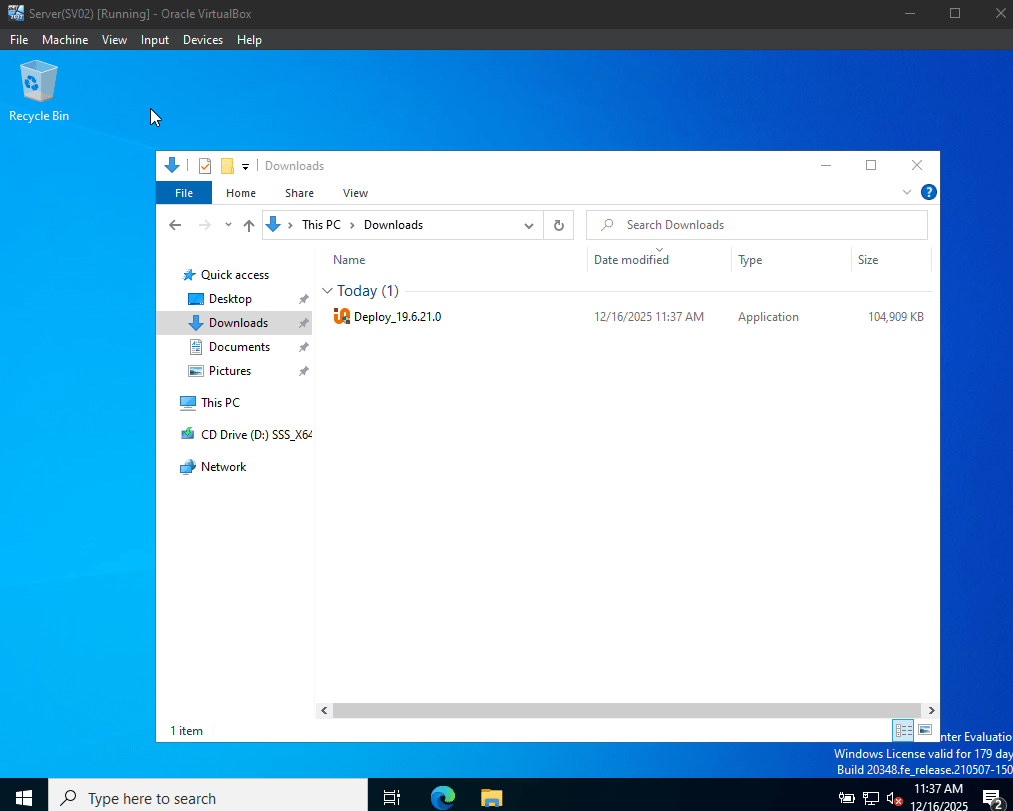Open Task View on the taskbar

pyautogui.click(x=392, y=797)
